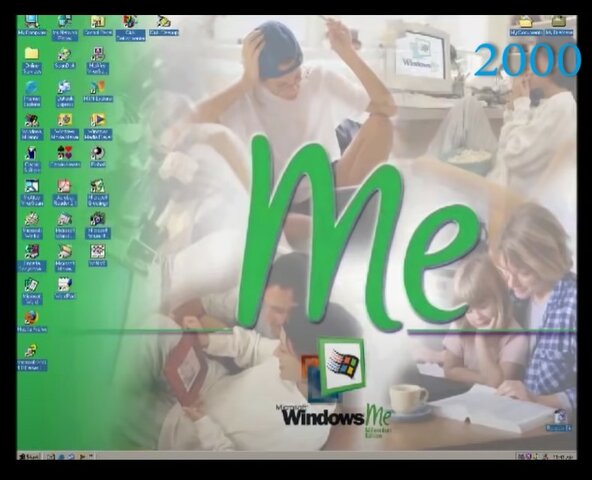Click the clock in the system tray
The width and height of the screenshot is (592, 480).
coord(563,457)
